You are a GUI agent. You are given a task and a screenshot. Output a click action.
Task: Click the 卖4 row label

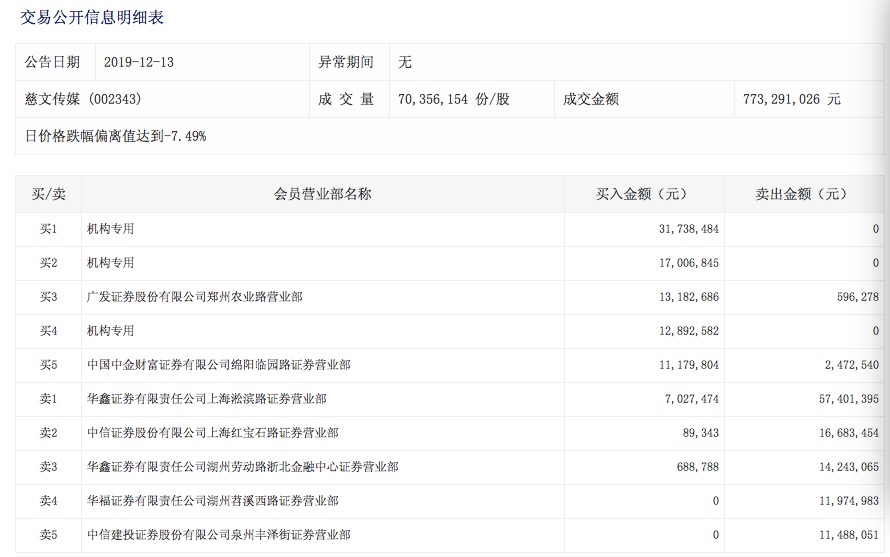coord(48,501)
